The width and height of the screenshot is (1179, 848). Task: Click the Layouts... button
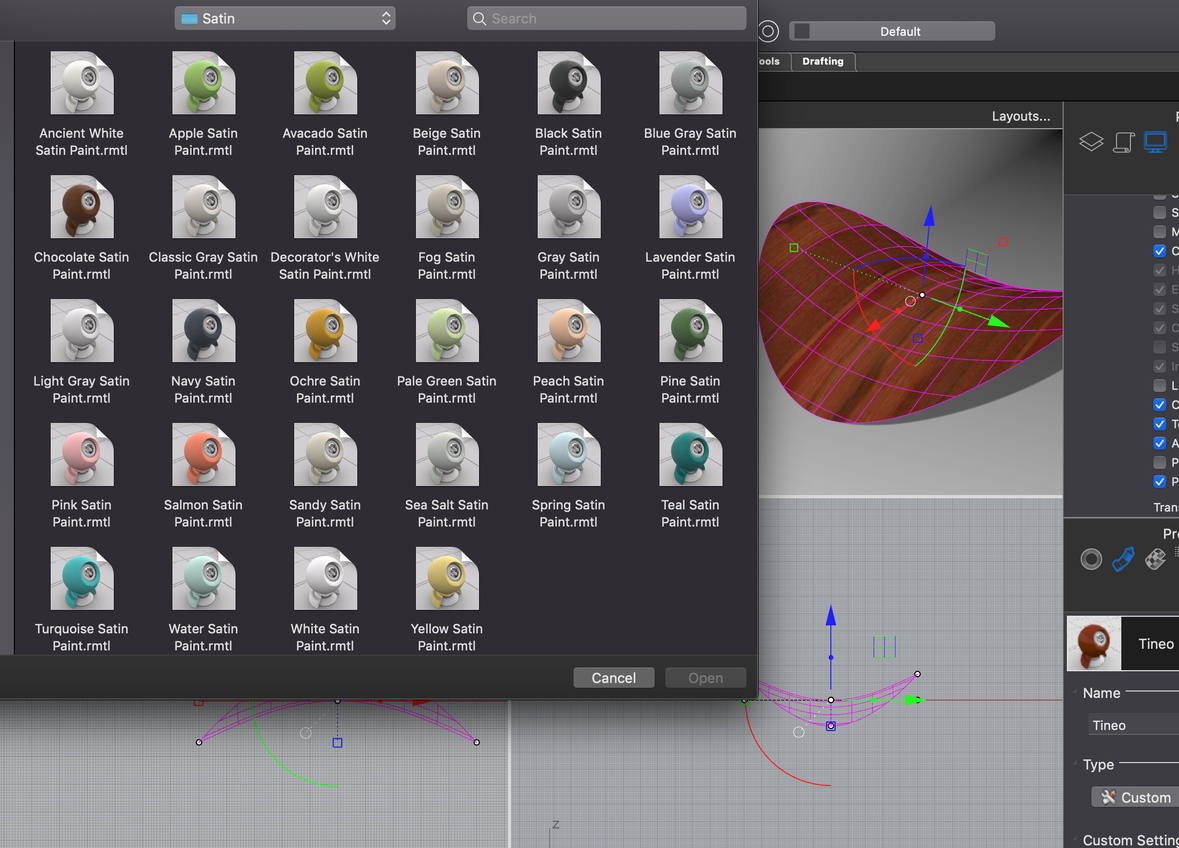(1019, 116)
